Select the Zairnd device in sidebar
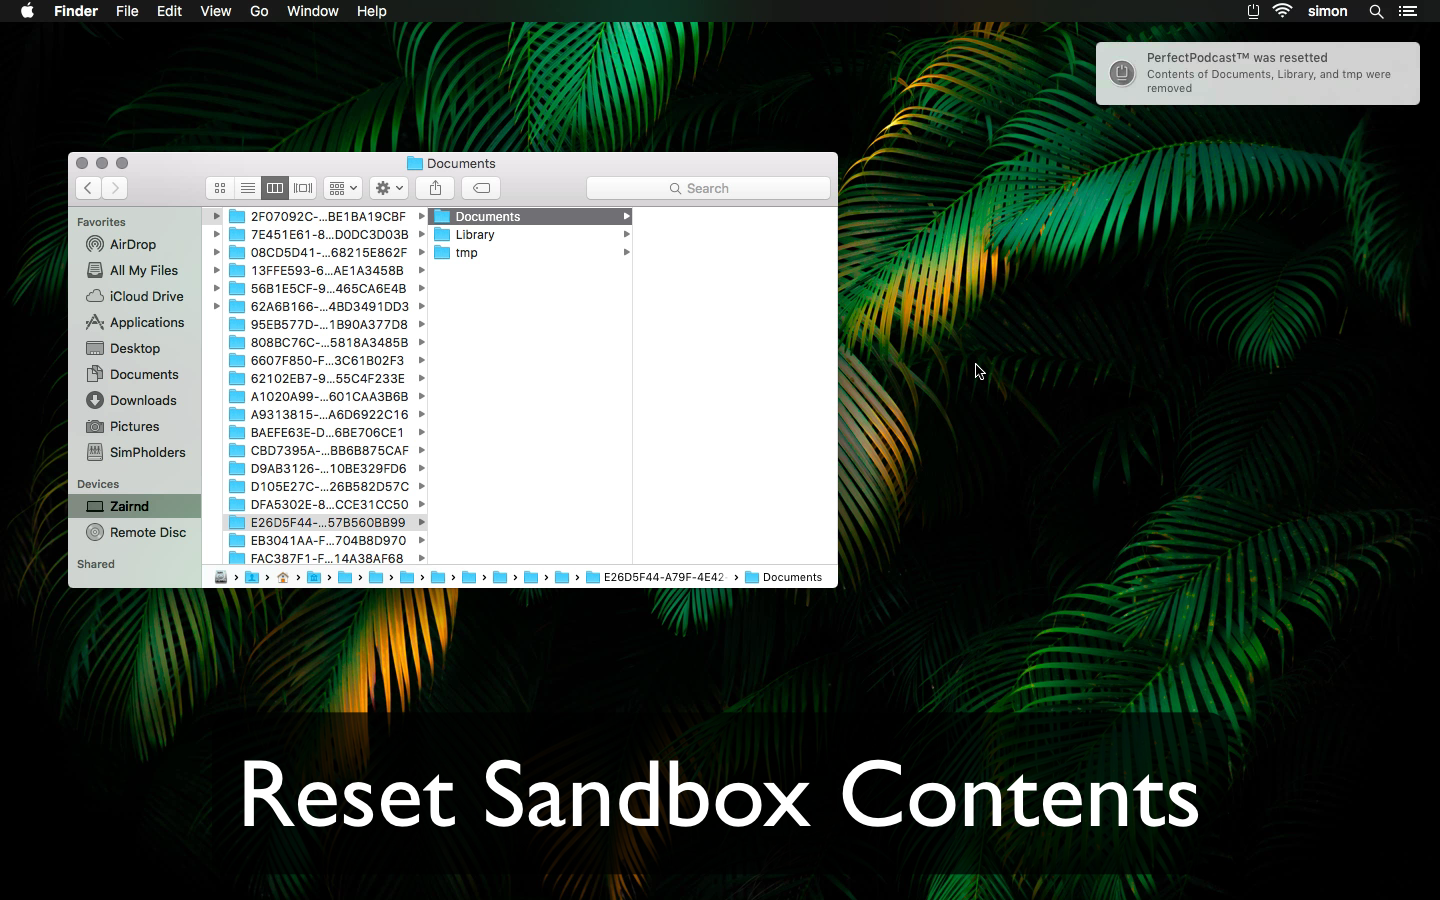This screenshot has height=900, width=1440. (x=134, y=506)
